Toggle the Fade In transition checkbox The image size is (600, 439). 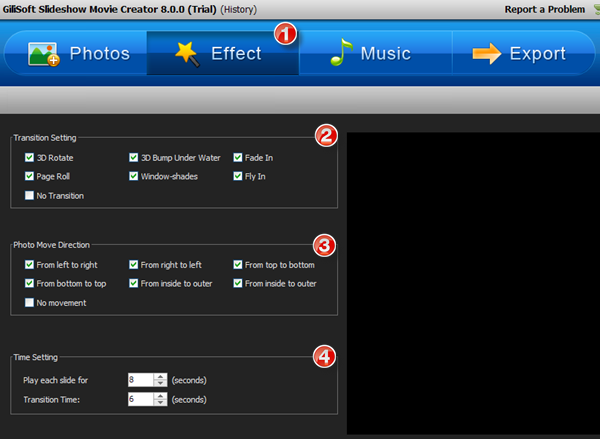(x=238, y=158)
